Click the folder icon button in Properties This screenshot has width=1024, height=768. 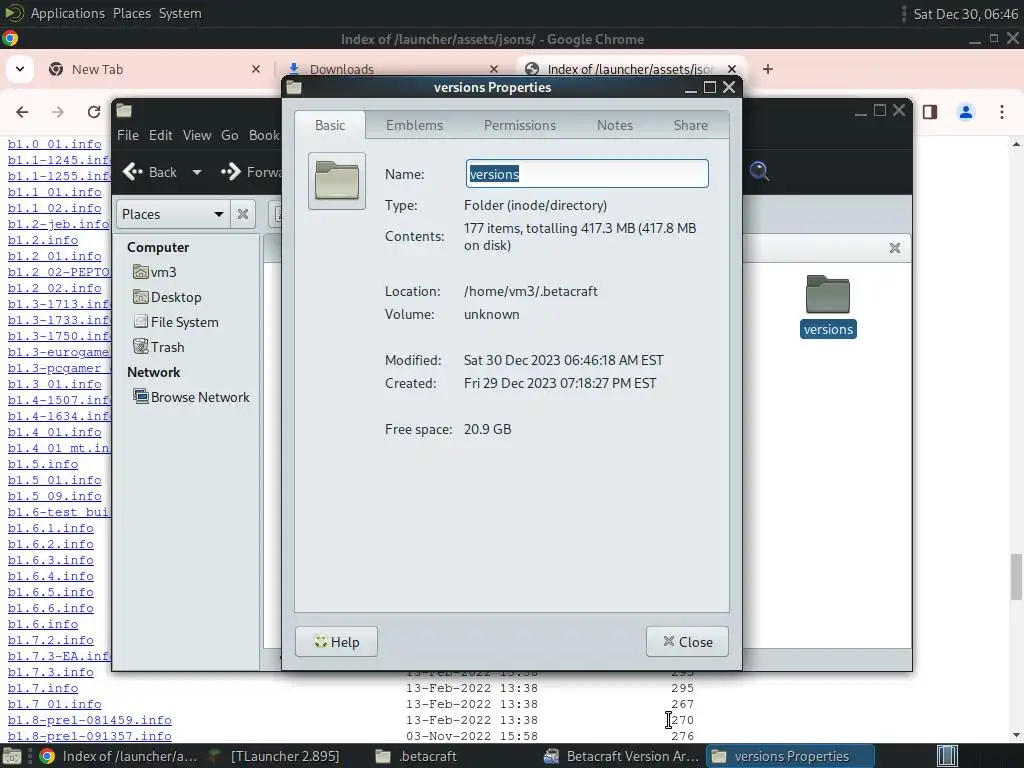(x=337, y=181)
